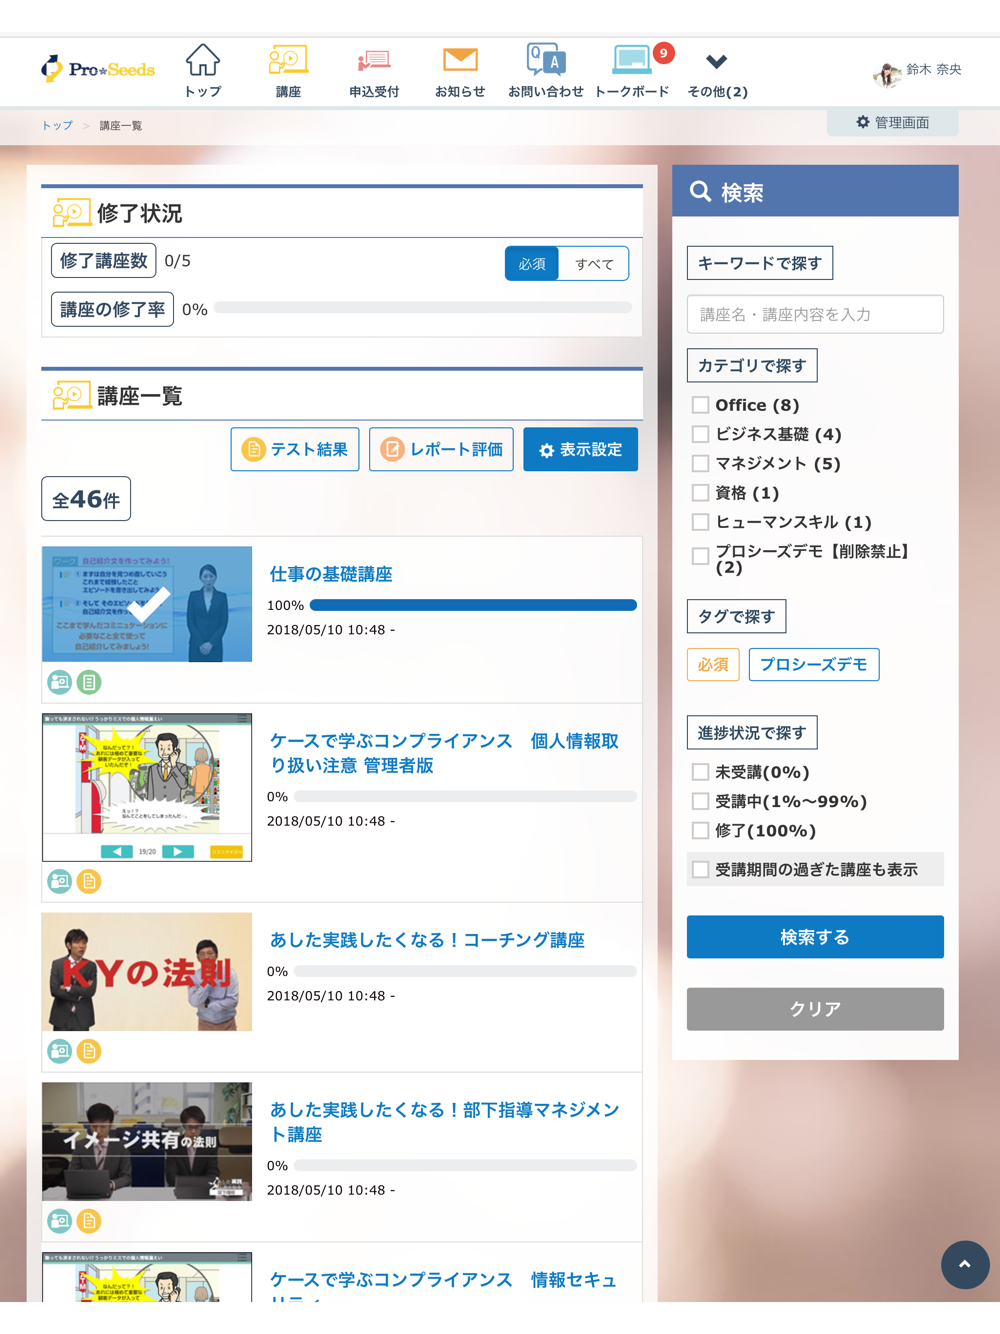This screenshot has height=1334, width=1000.
Task: Click the 仕事の基礎講座 thumbnail
Action: [x=147, y=604]
